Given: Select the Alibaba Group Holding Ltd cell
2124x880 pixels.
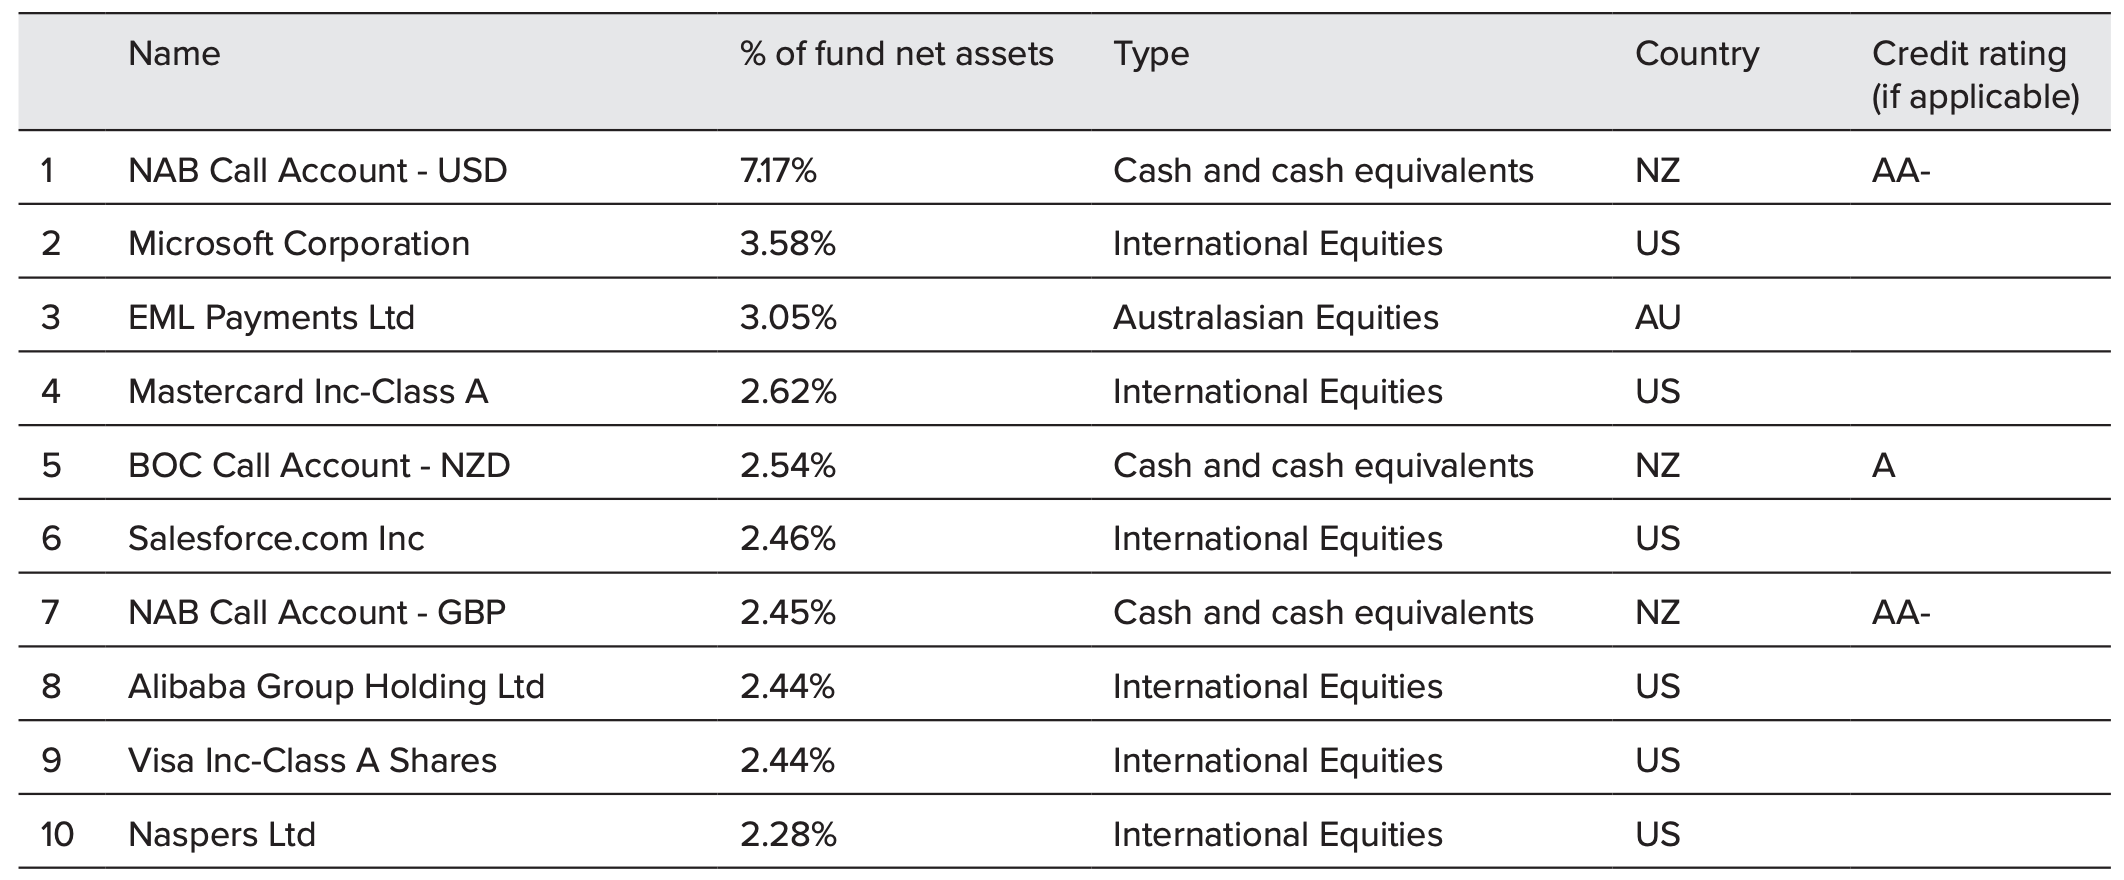Looking at the screenshot, I should 336,686.
